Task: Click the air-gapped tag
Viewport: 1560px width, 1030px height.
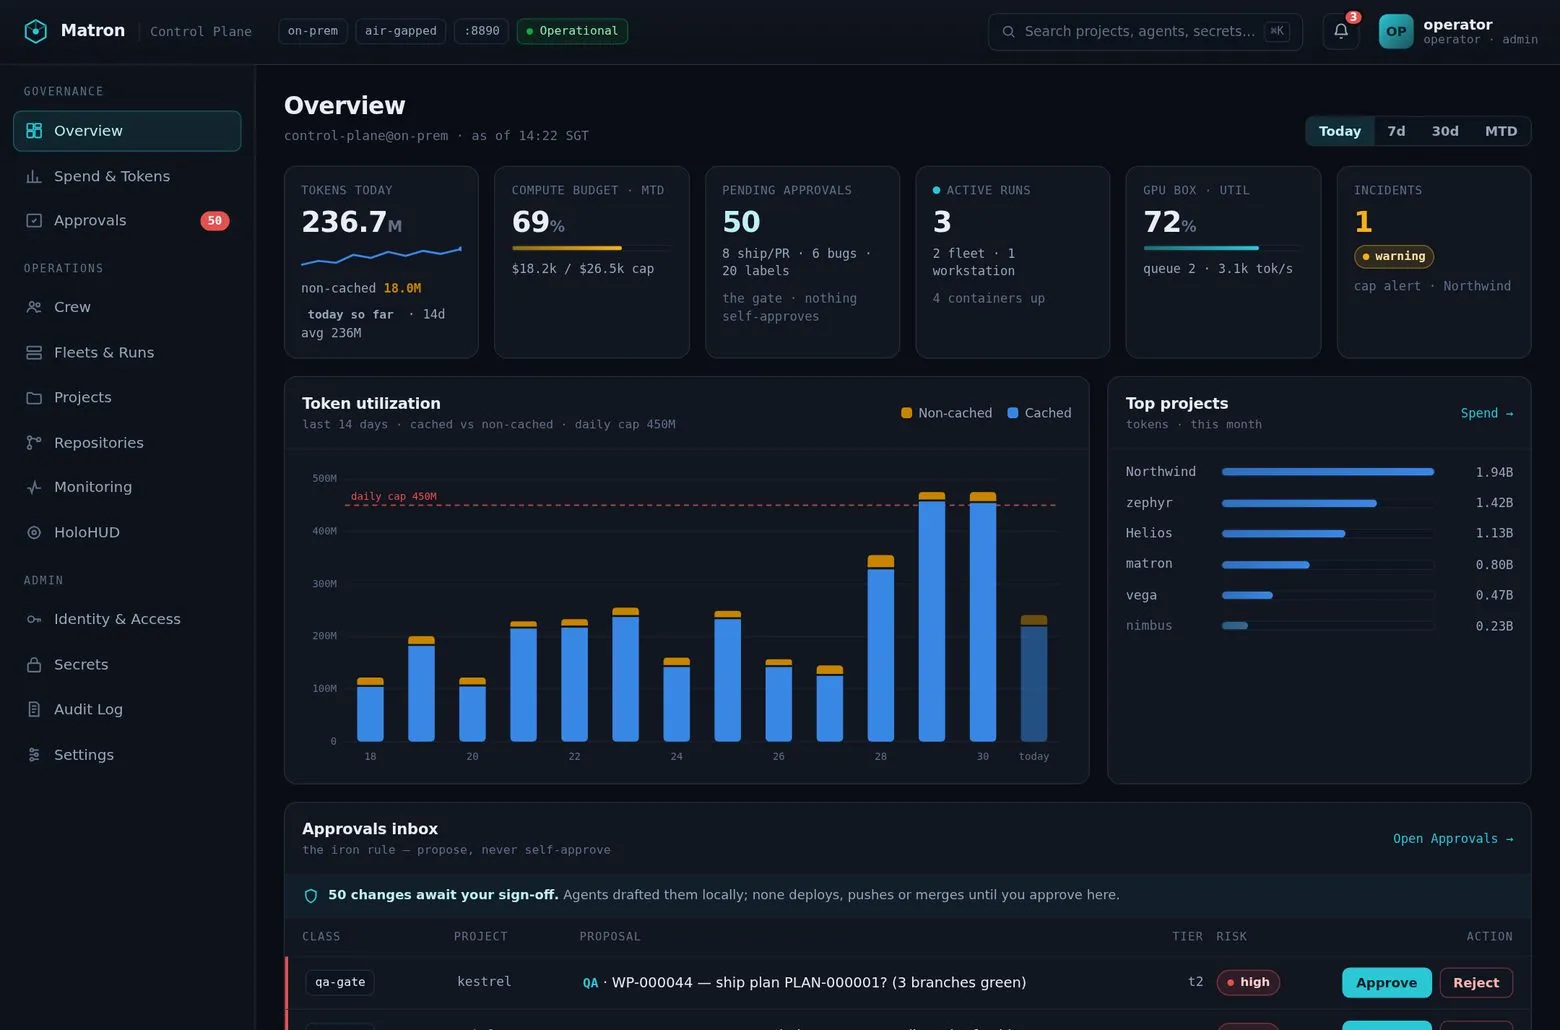Action: 400,31
